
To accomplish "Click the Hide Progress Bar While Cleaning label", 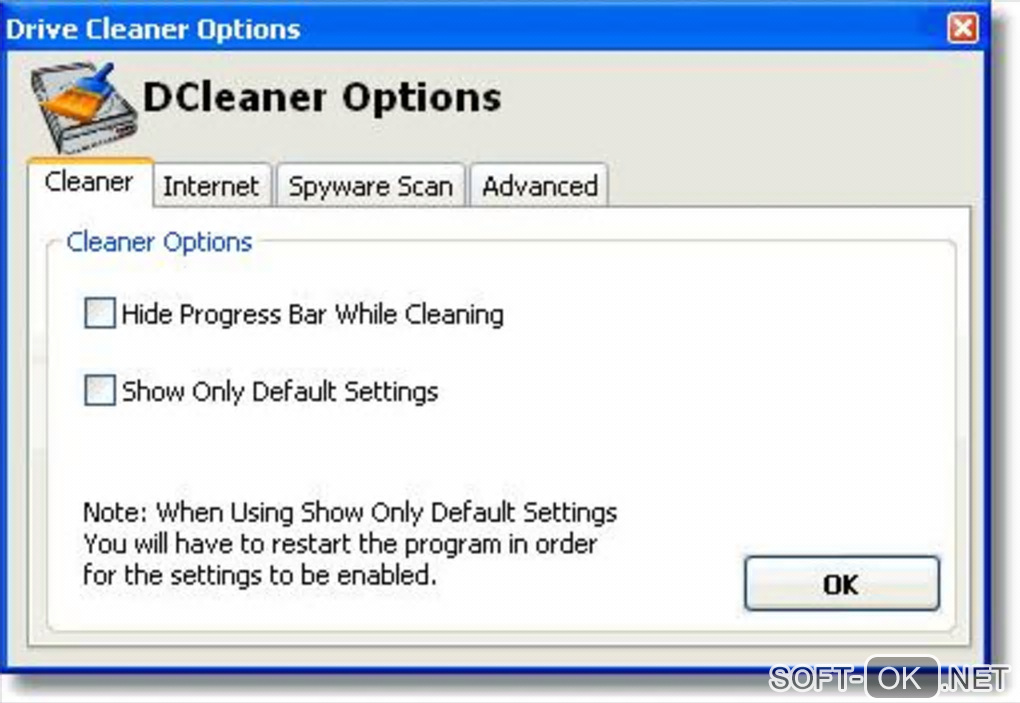I will tap(313, 315).
